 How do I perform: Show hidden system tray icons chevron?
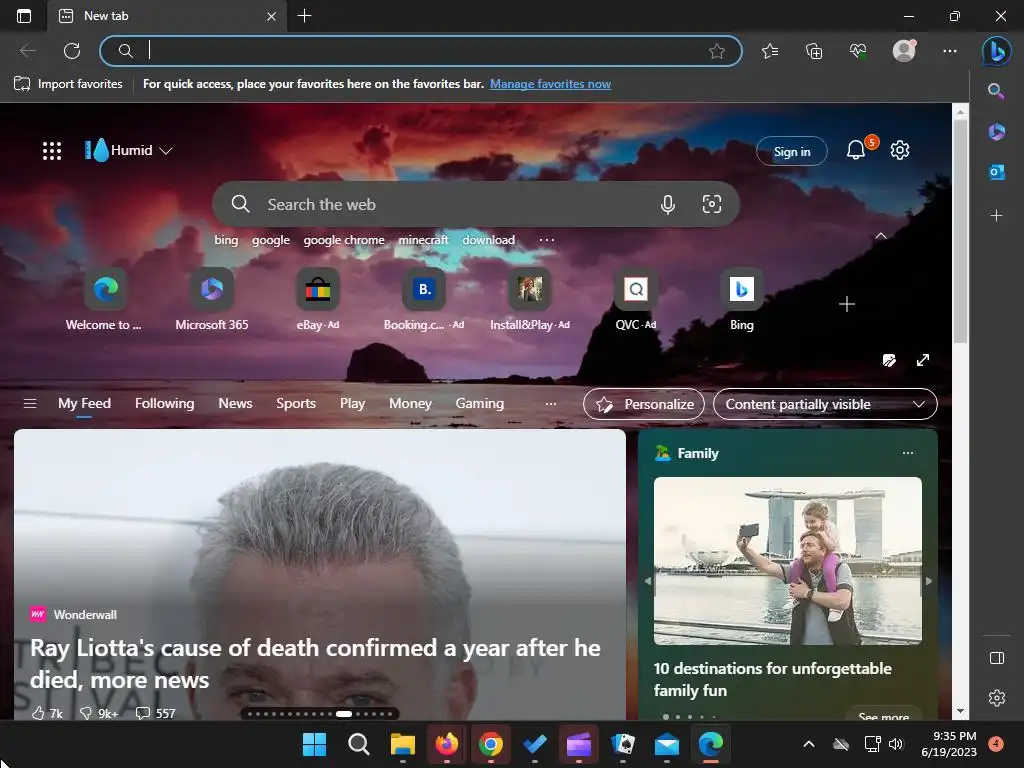[808, 744]
